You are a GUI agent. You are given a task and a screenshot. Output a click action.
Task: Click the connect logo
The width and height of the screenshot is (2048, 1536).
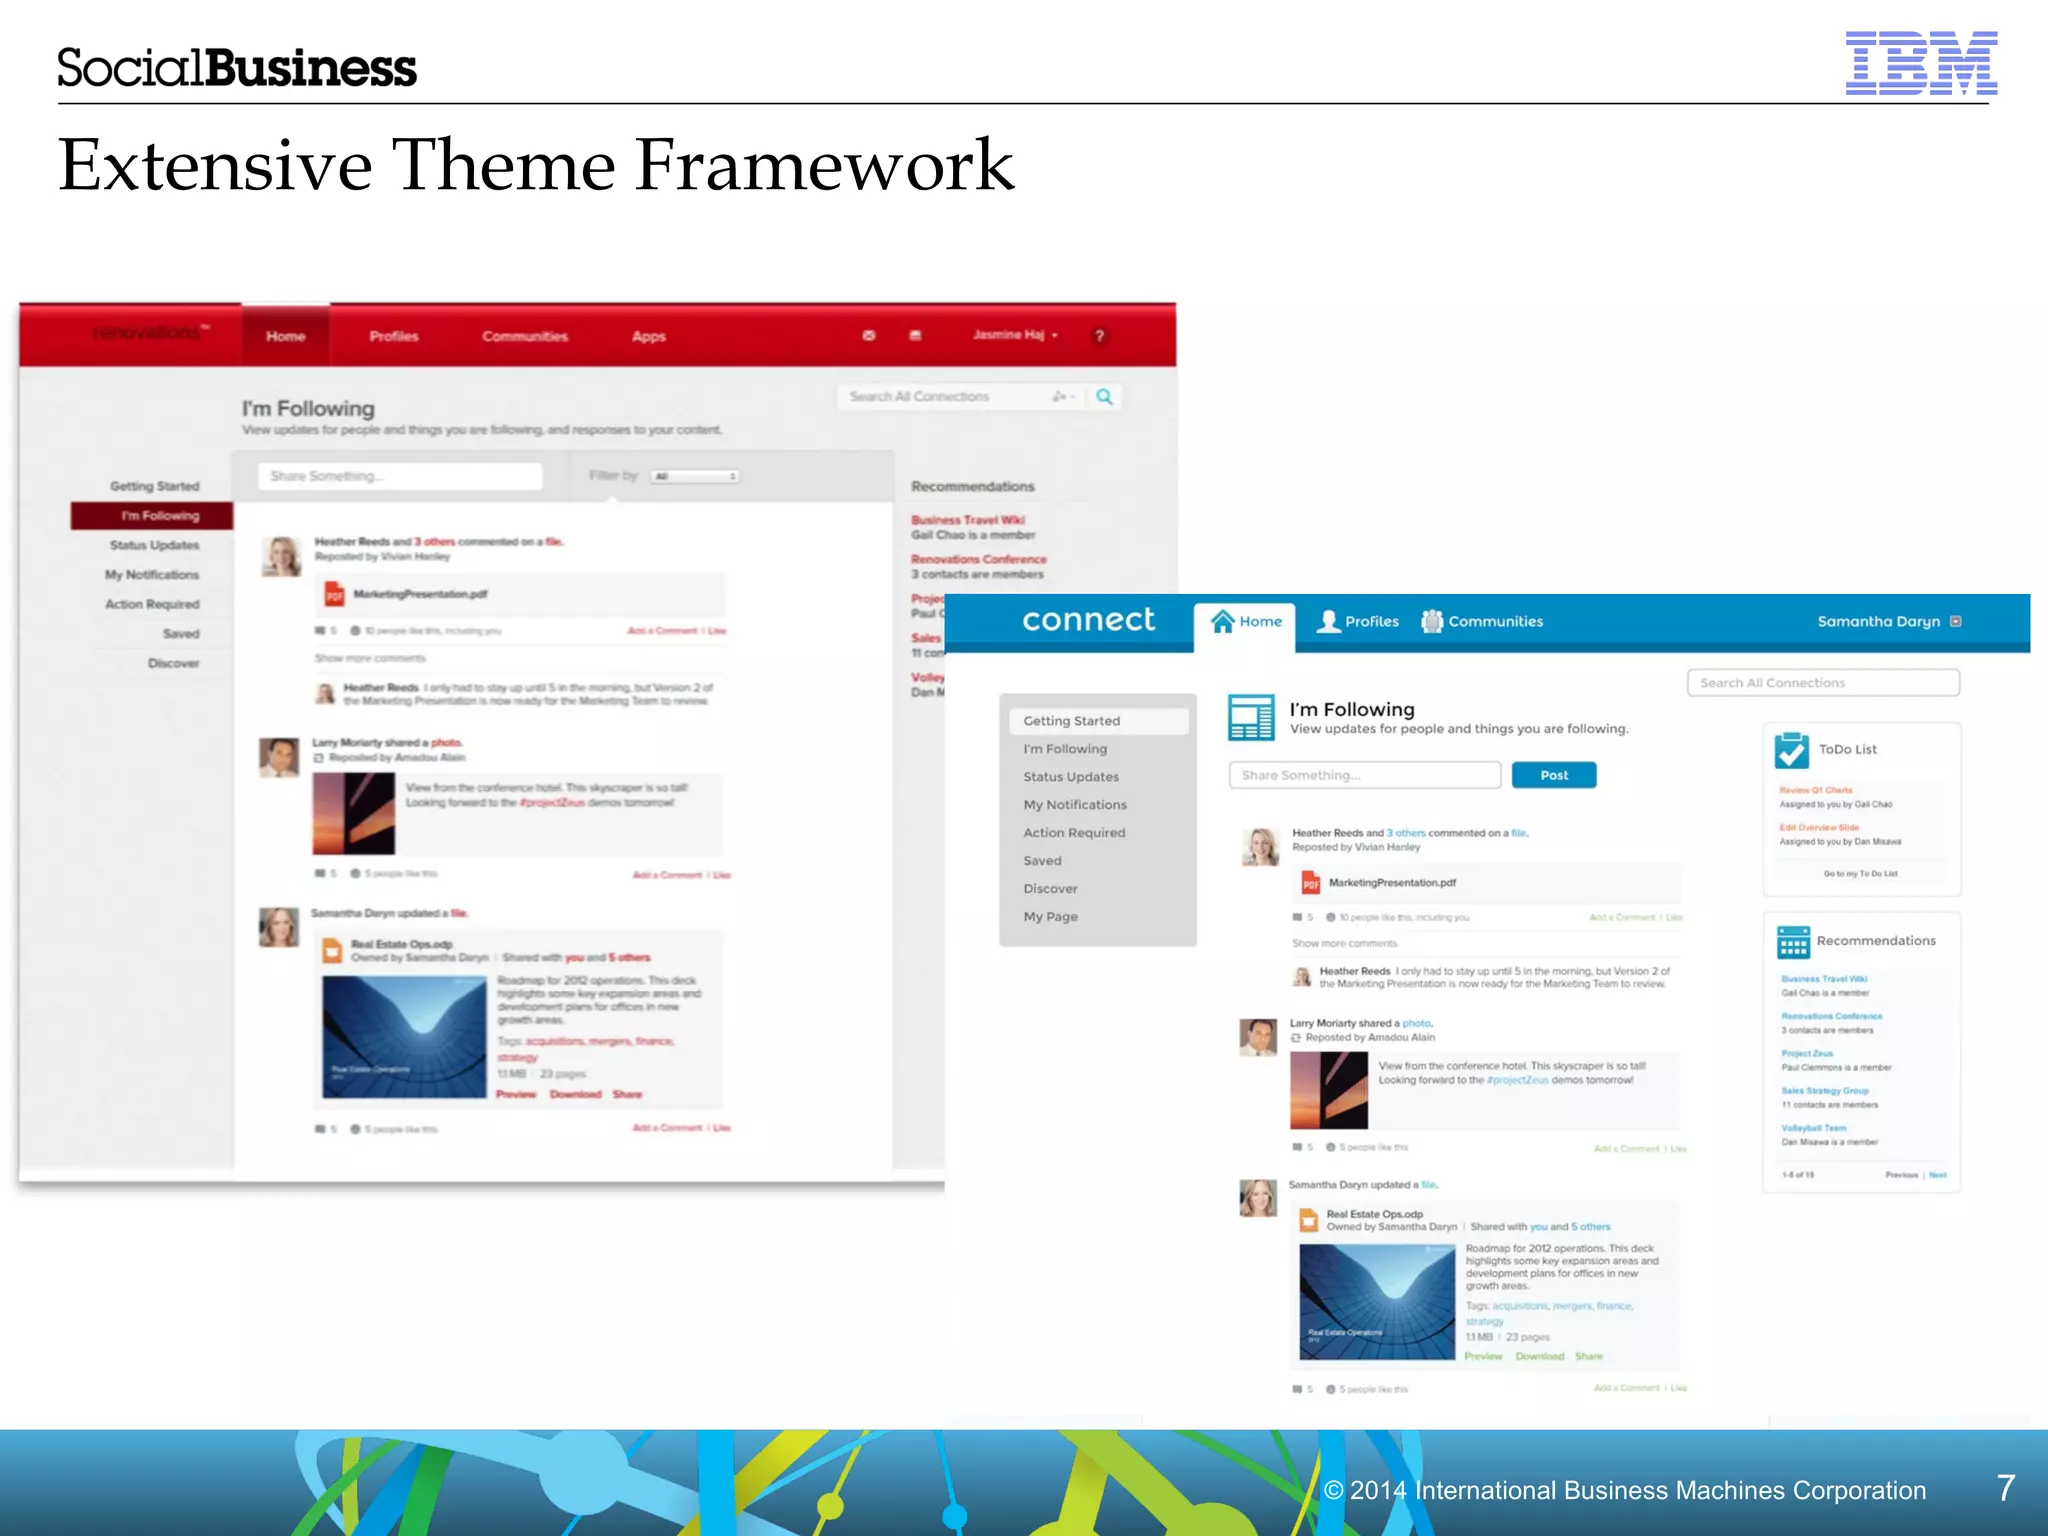tap(1088, 620)
